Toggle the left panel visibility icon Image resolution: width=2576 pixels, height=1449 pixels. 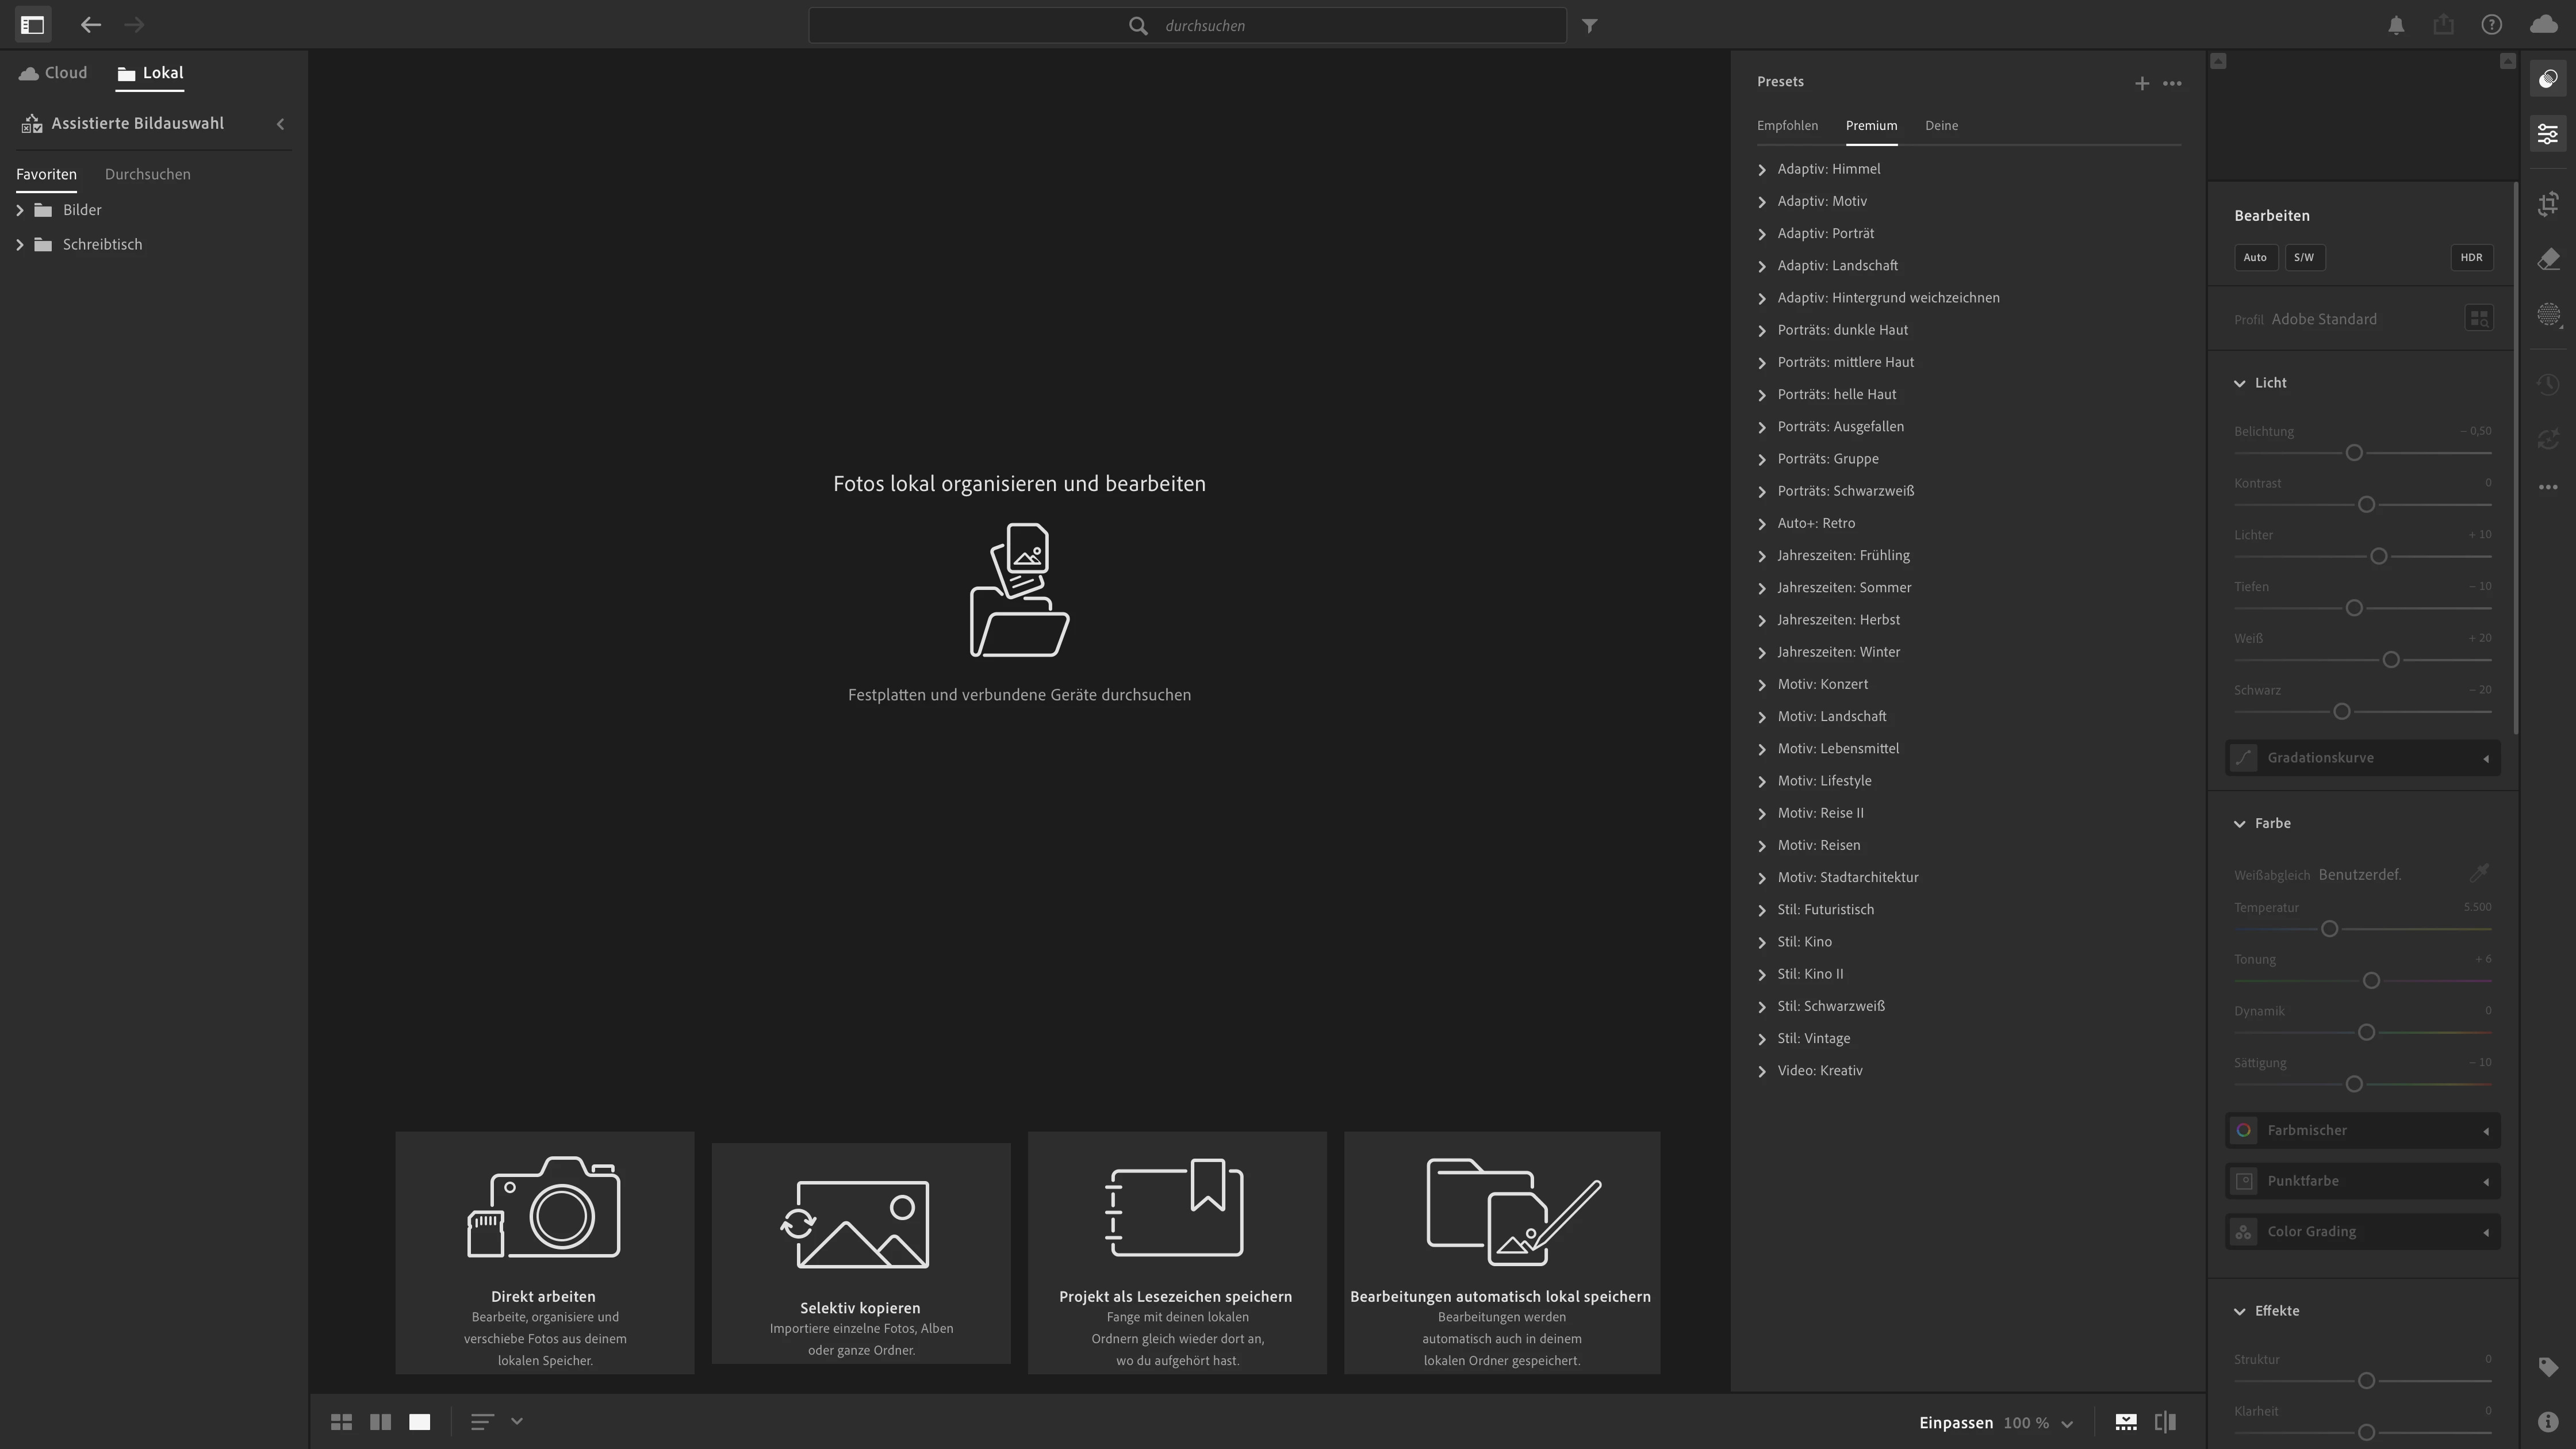[x=32, y=25]
